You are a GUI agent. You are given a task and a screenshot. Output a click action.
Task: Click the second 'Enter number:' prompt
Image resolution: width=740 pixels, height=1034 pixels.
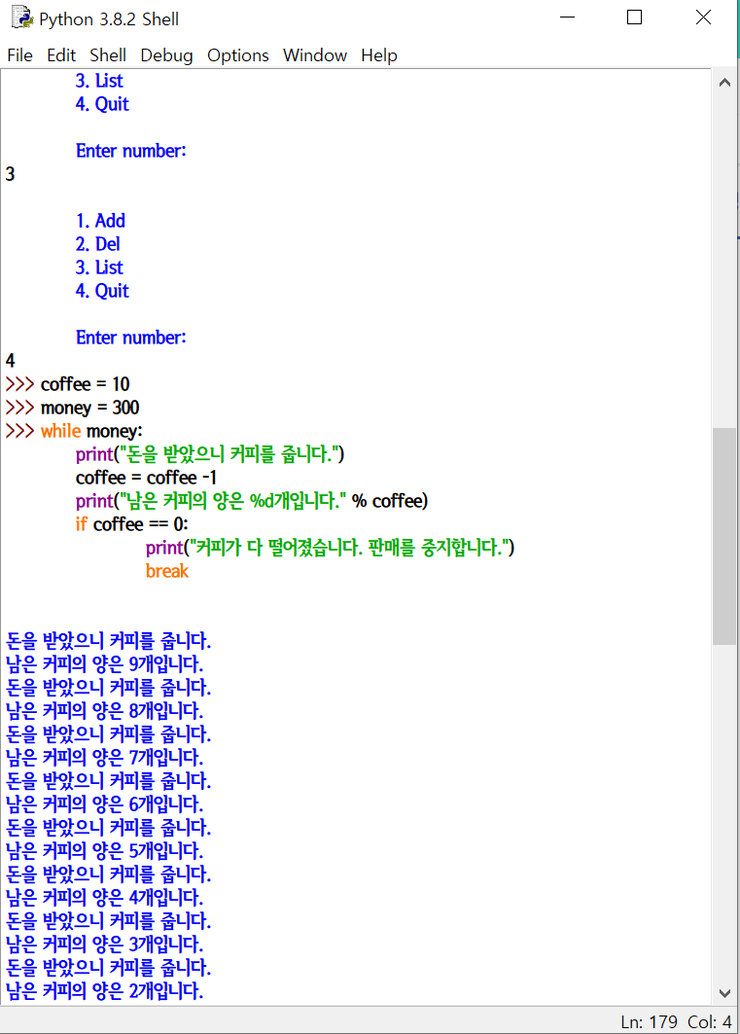tap(131, 338)
